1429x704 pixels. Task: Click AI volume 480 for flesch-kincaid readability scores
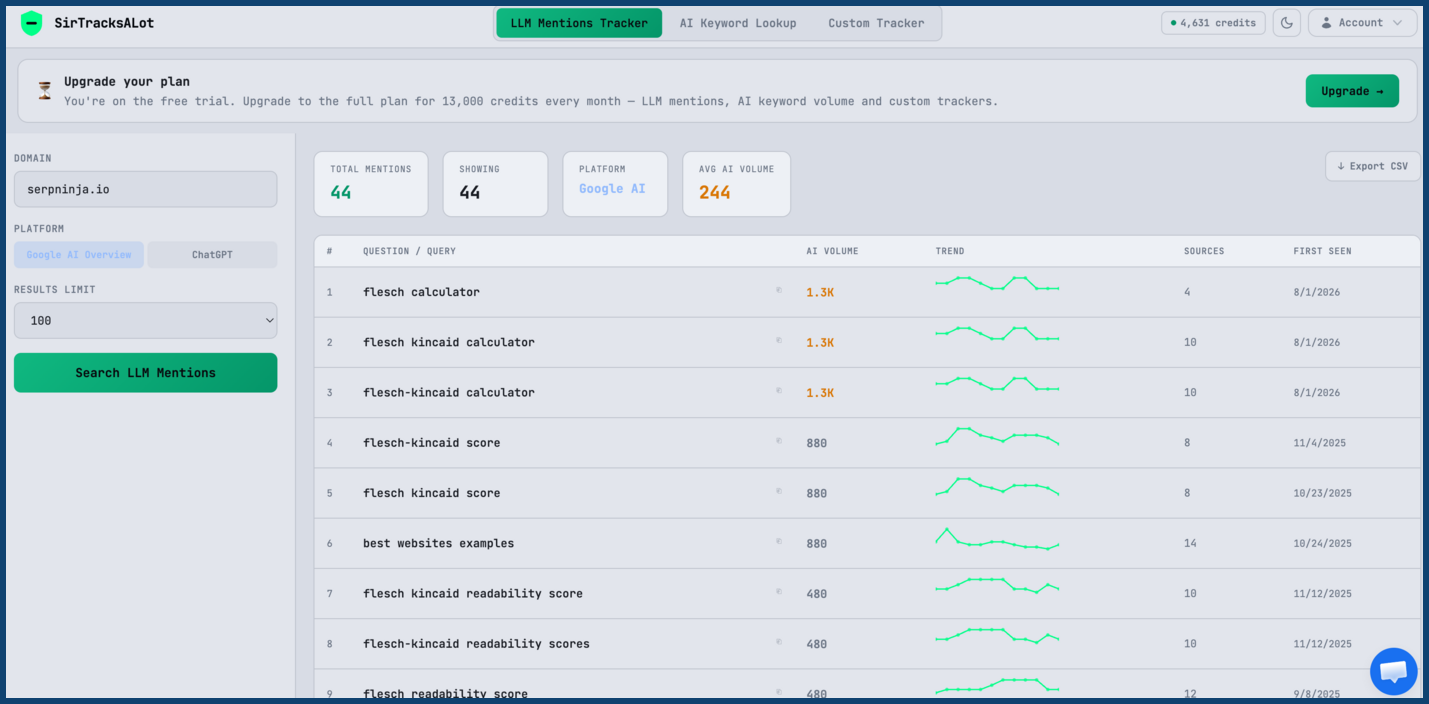[x=817, y=644]
